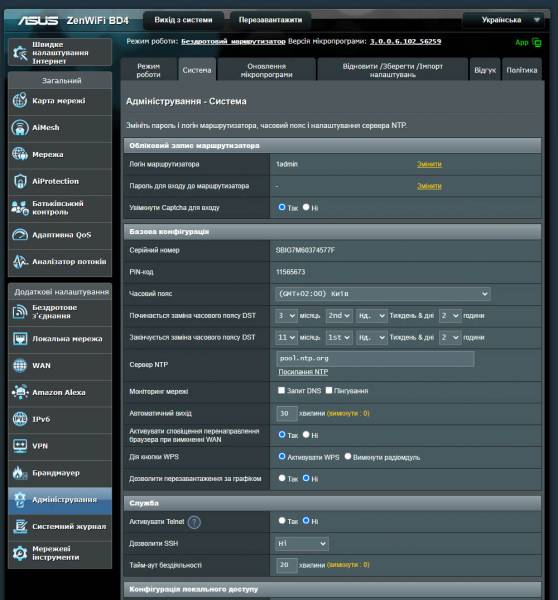Open the system log notepad icon
This screenshot has width=558, height=600.
(x=20, y=527)
